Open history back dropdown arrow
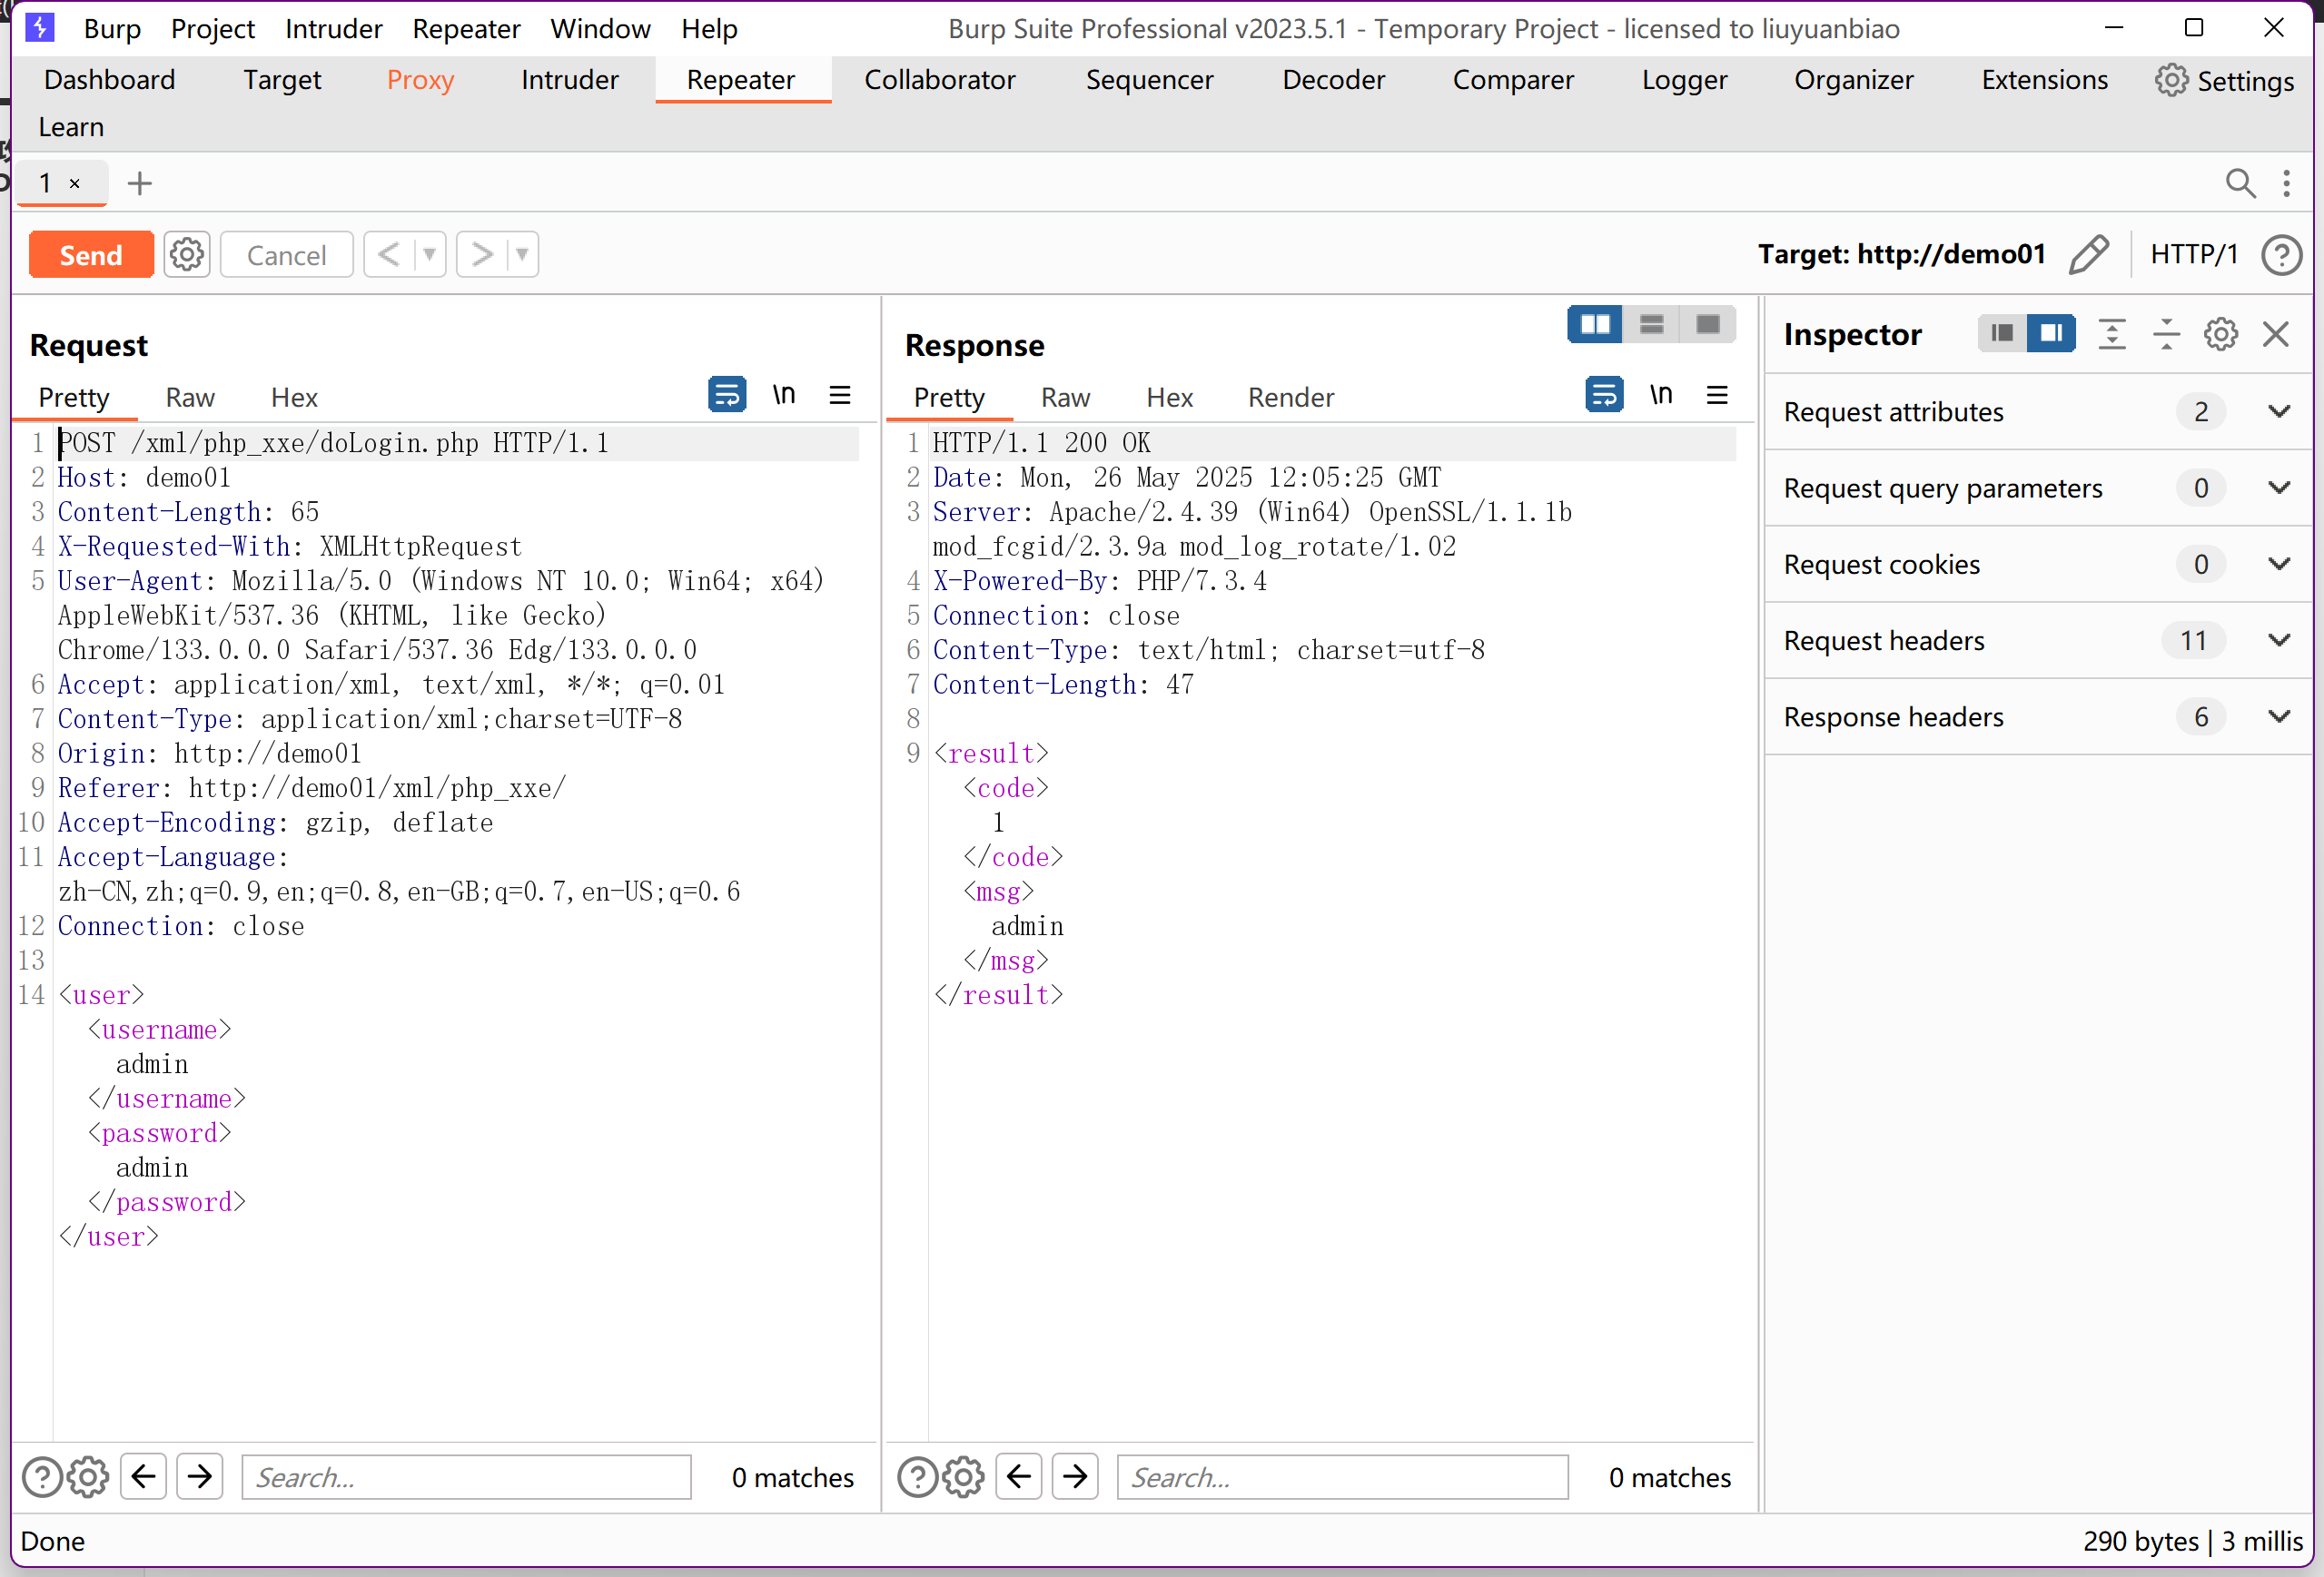This screenshot has height=1577, width=2324. [x=429, y=255]
